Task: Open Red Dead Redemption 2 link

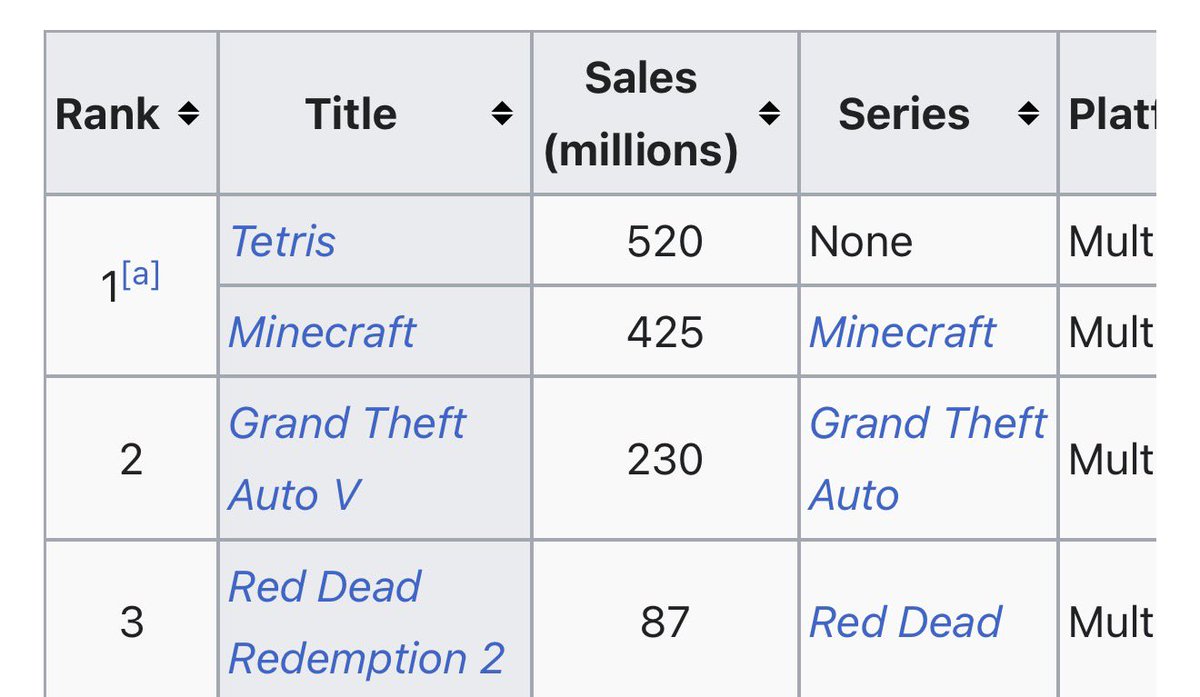Action: pos(366,622)
